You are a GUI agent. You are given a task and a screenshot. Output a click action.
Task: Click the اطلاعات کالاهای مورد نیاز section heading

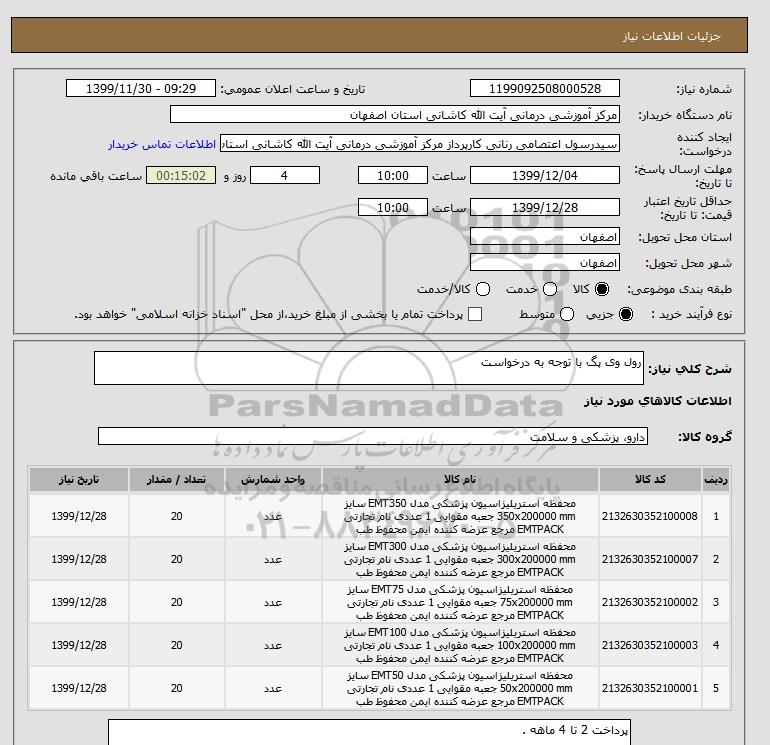click(x=658, y=401)
